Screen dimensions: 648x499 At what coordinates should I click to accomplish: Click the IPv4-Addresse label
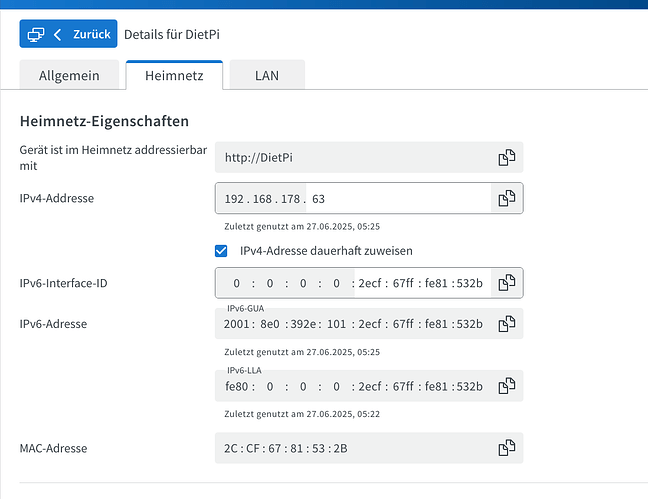[57, 198]
